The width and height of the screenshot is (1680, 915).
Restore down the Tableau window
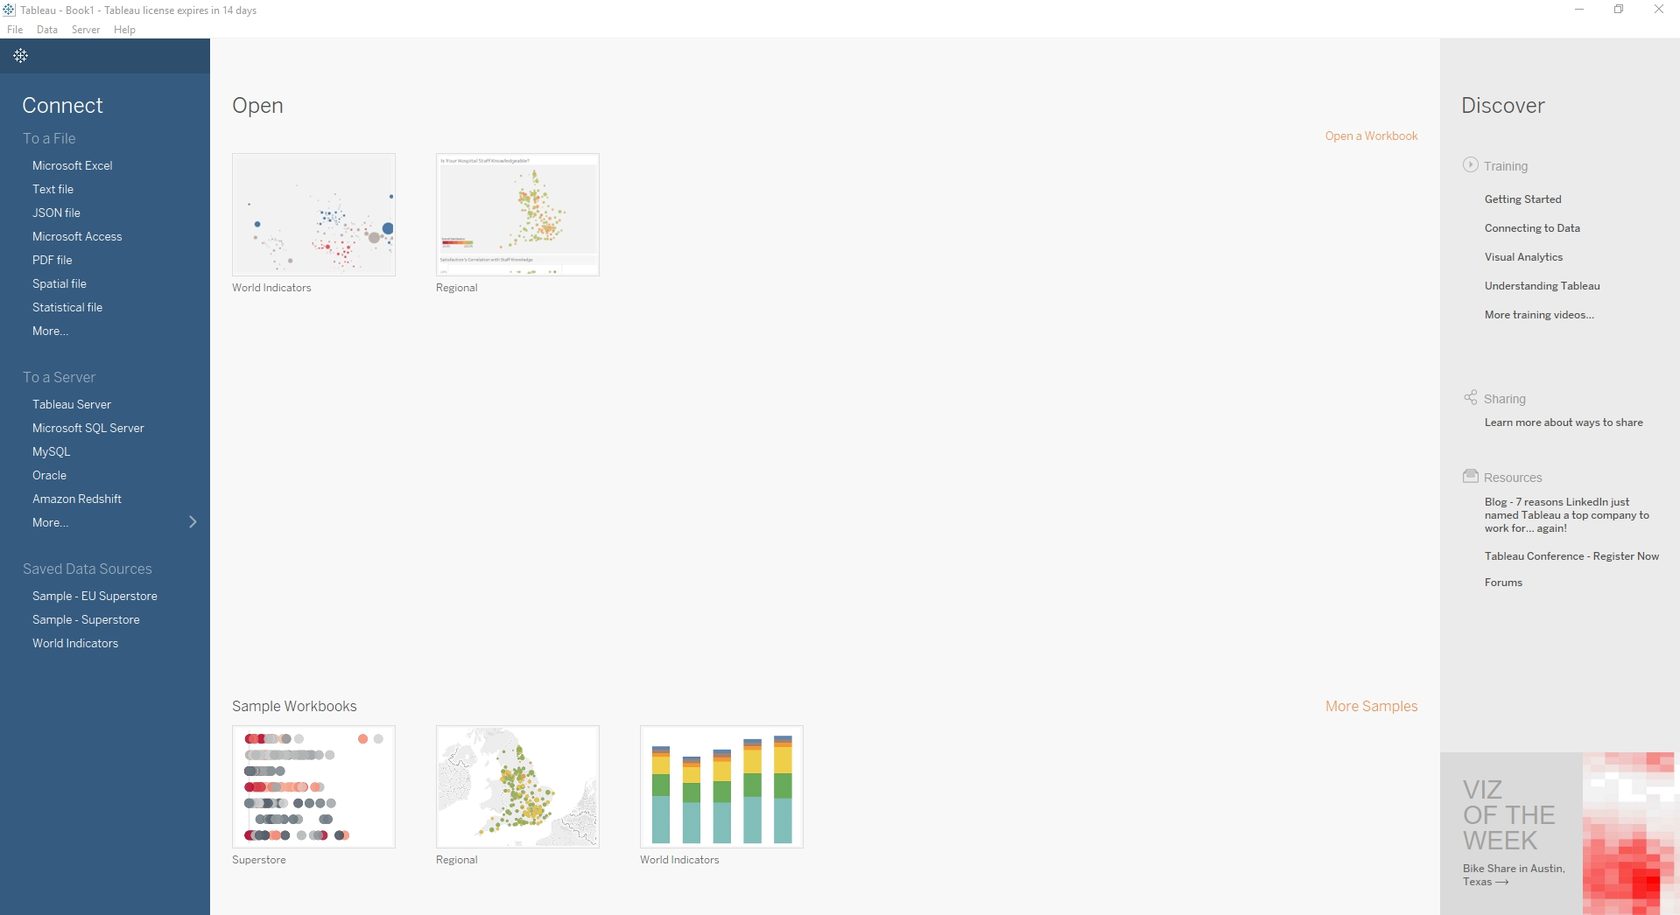click(x=1618, y=10)
